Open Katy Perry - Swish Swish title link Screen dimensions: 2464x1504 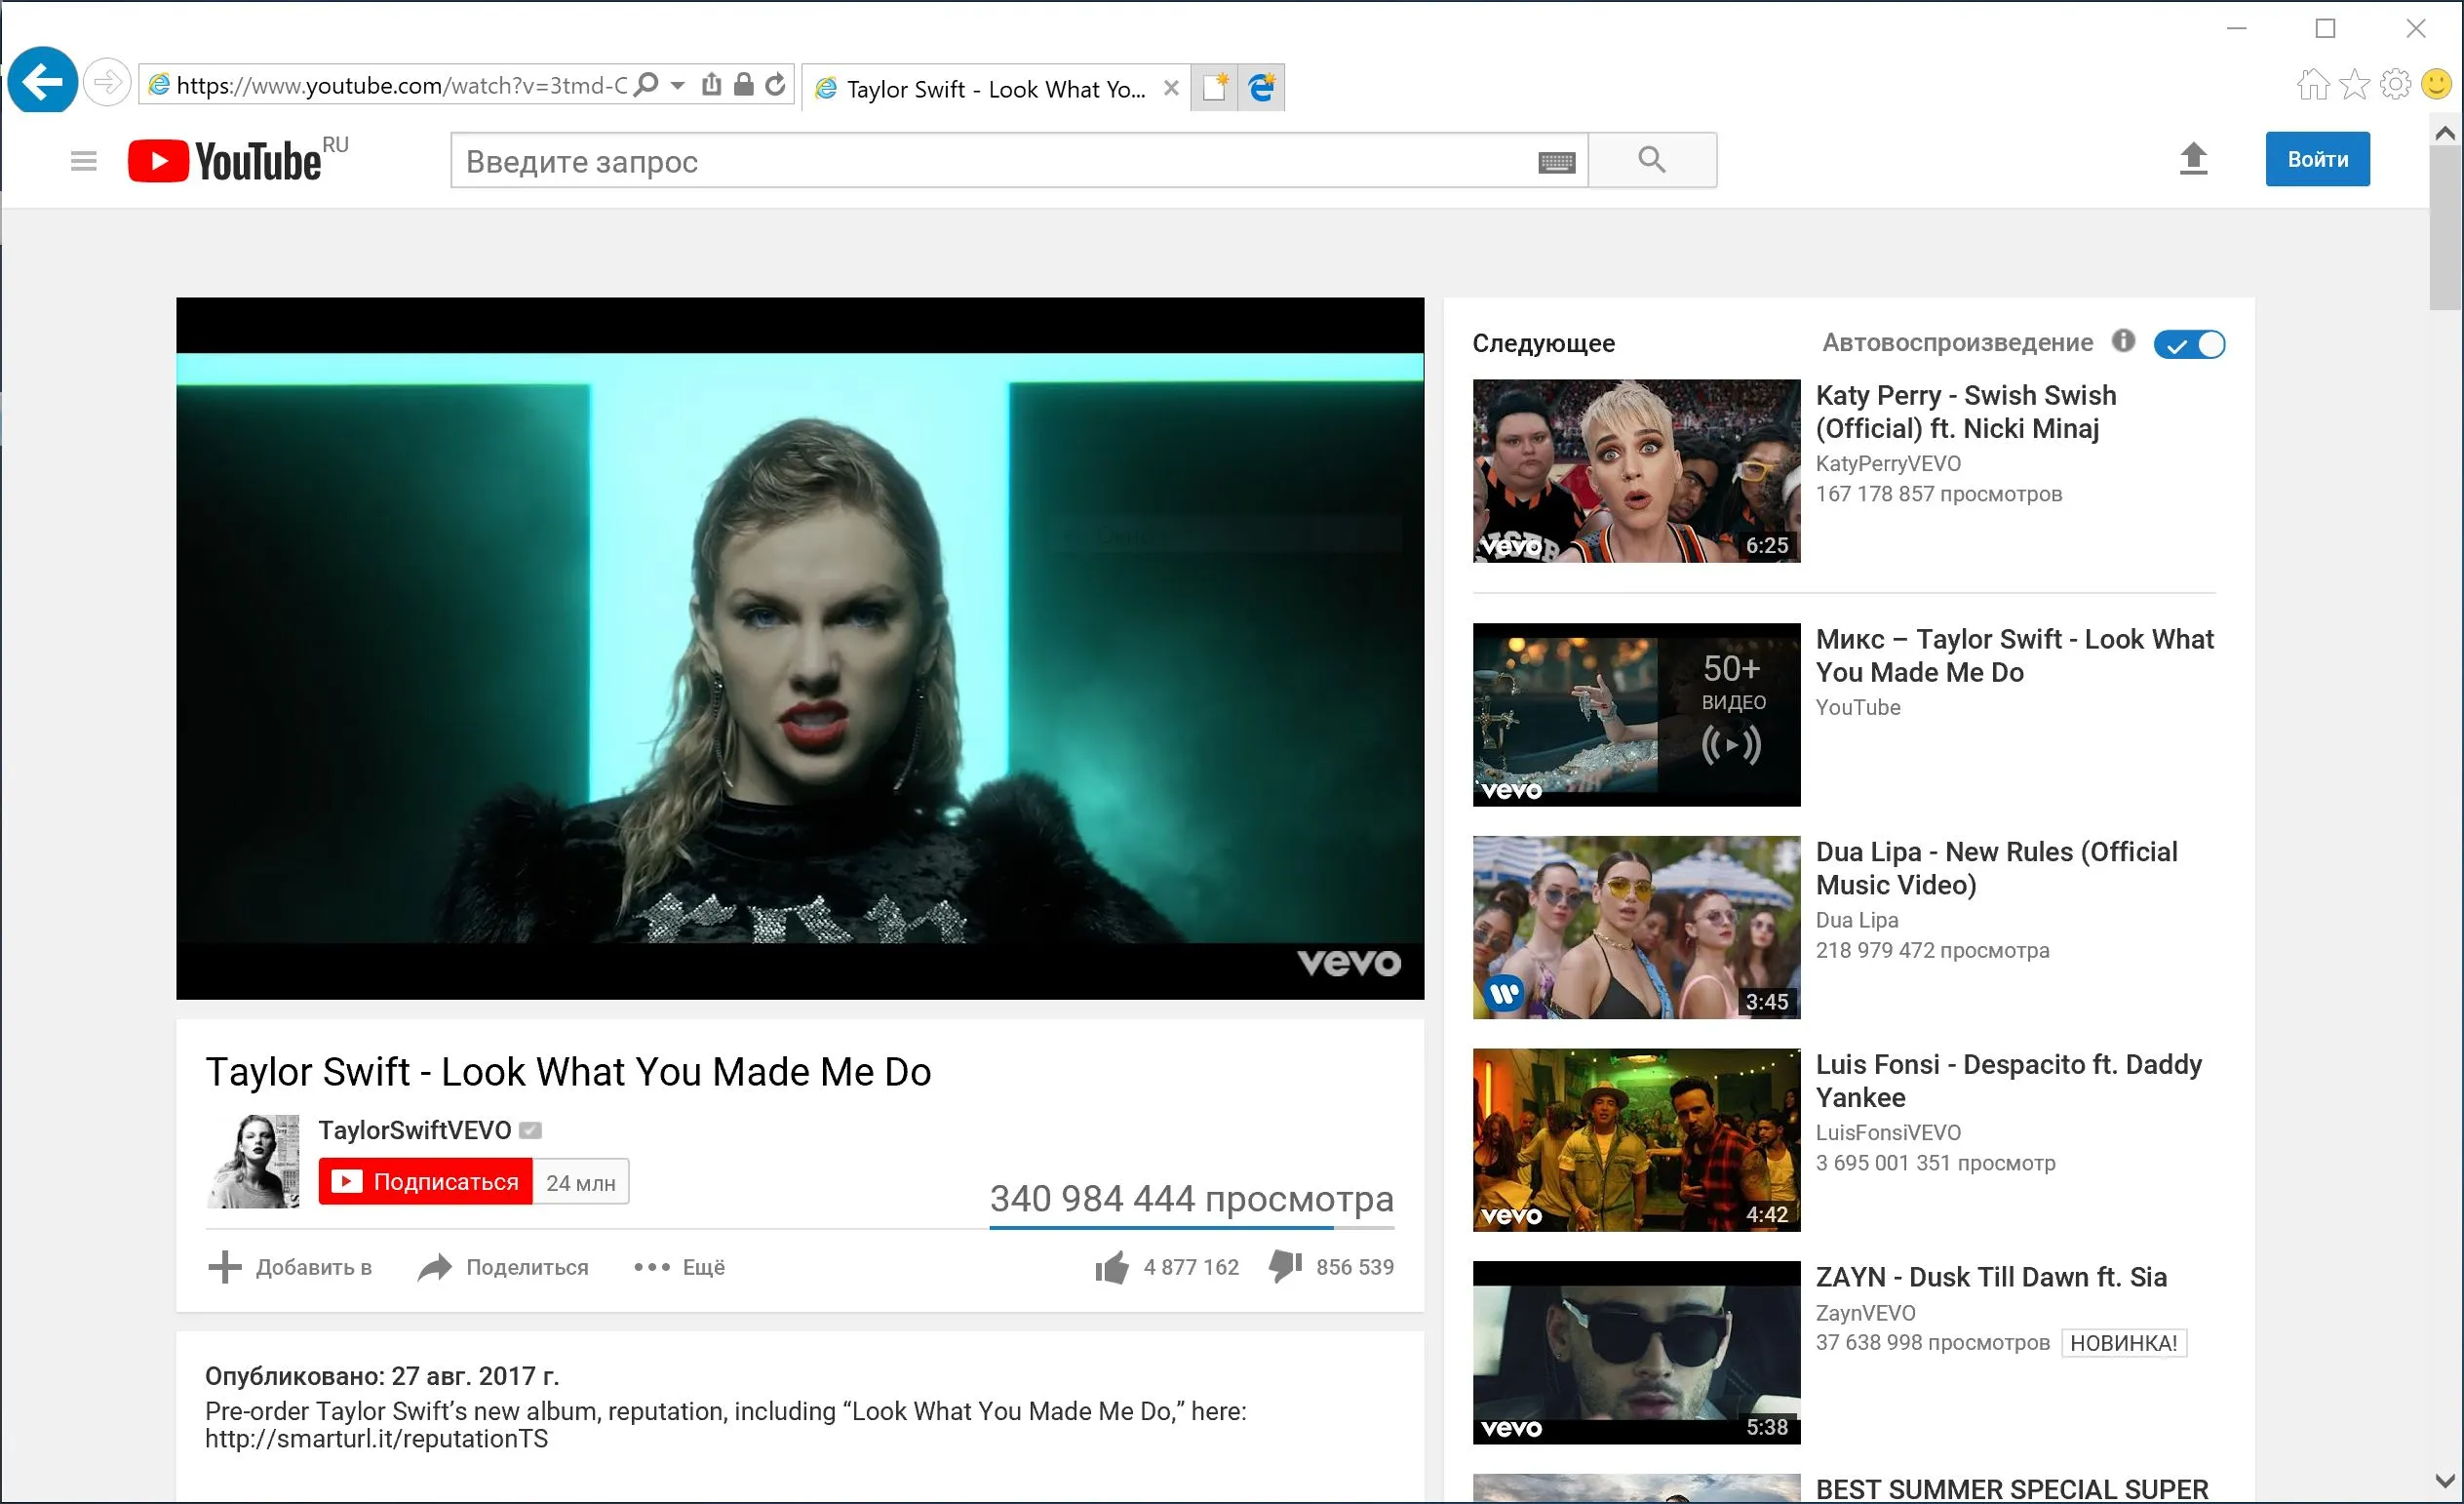[x=1965, y=412]
